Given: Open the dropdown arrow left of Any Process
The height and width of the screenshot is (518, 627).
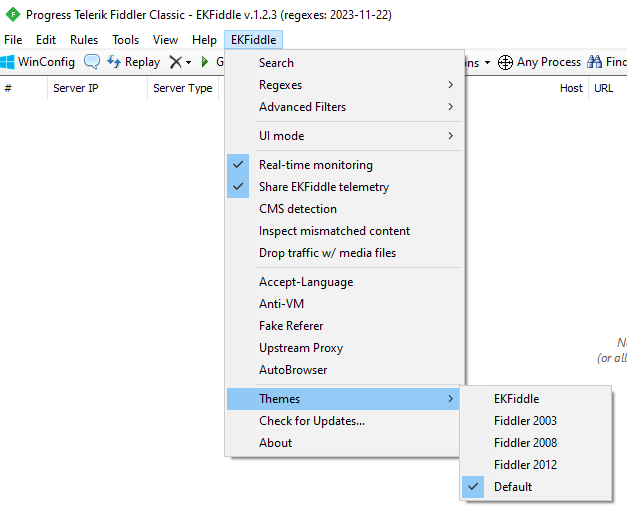Looking at the screenshot, I should [487, 62].
